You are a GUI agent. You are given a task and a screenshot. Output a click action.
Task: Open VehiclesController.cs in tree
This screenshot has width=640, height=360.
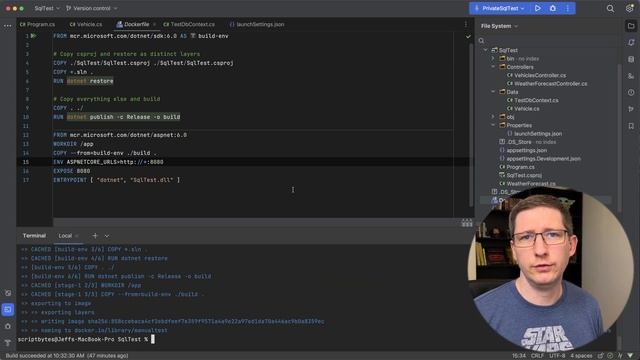(x=536, y=75)
